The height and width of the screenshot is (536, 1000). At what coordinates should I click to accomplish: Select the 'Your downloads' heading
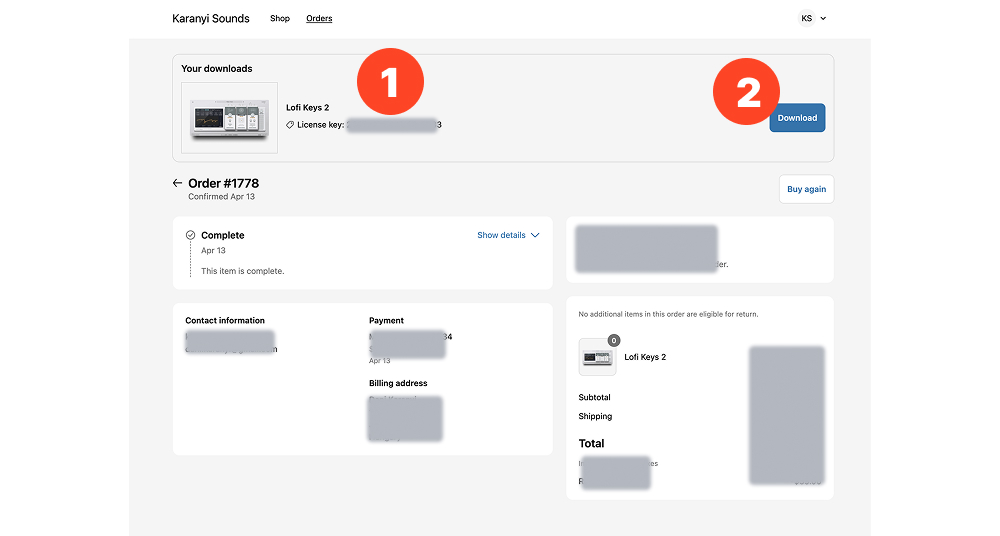(x=217, y=69)
